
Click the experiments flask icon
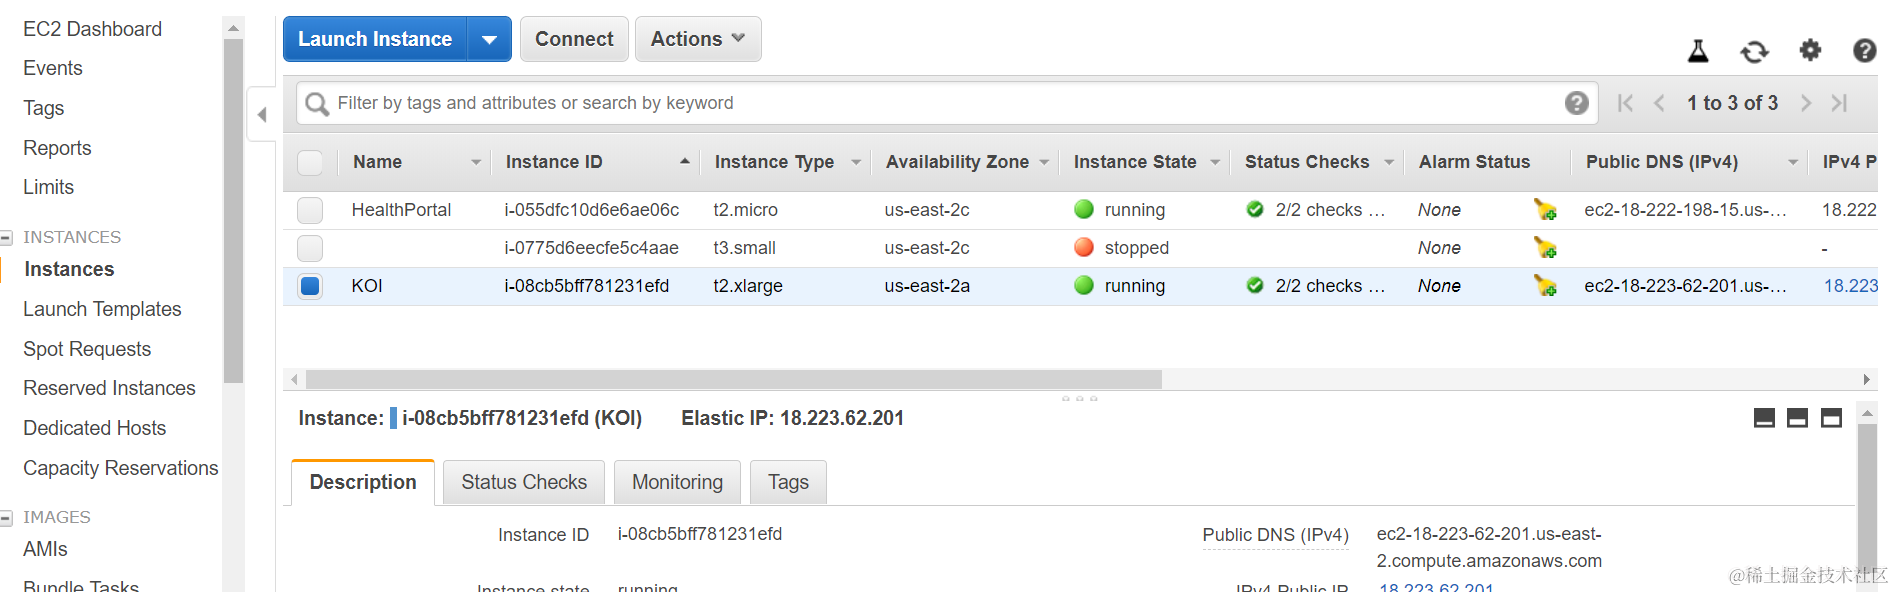click(1698, 51)
